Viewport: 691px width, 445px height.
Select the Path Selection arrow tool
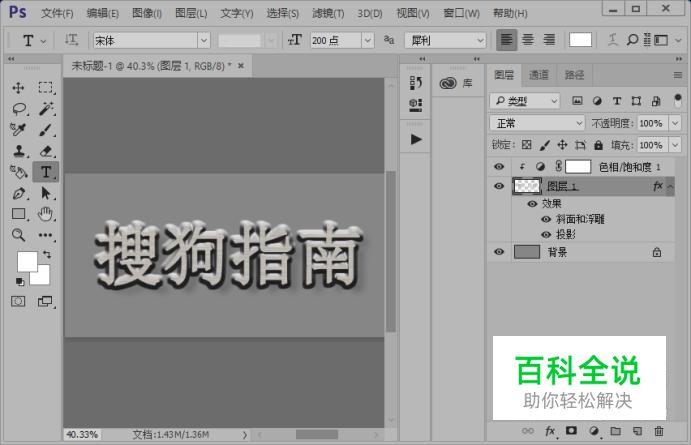click(46, 193)
